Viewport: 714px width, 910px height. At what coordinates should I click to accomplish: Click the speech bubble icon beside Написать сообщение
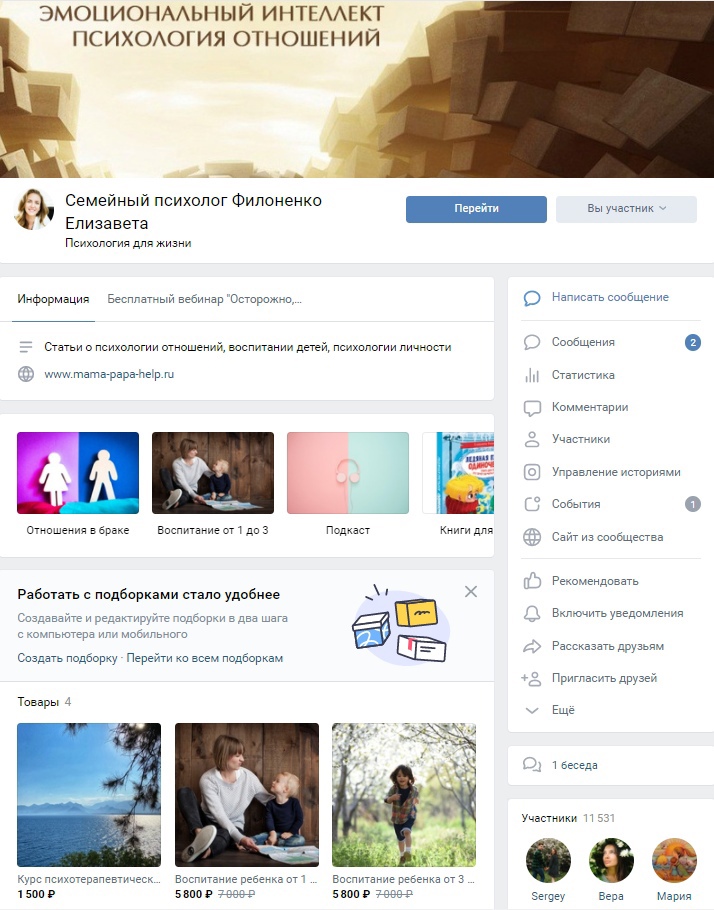tap(532, 298)
